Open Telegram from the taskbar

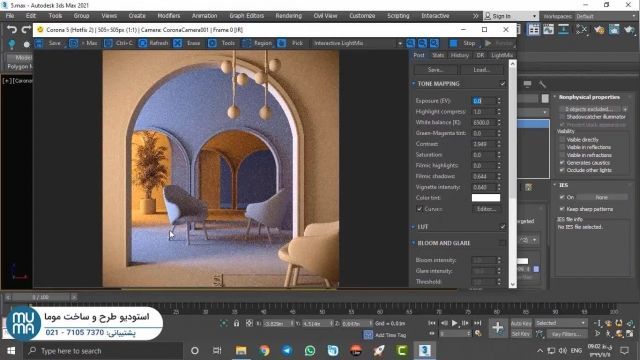[287, 351]
